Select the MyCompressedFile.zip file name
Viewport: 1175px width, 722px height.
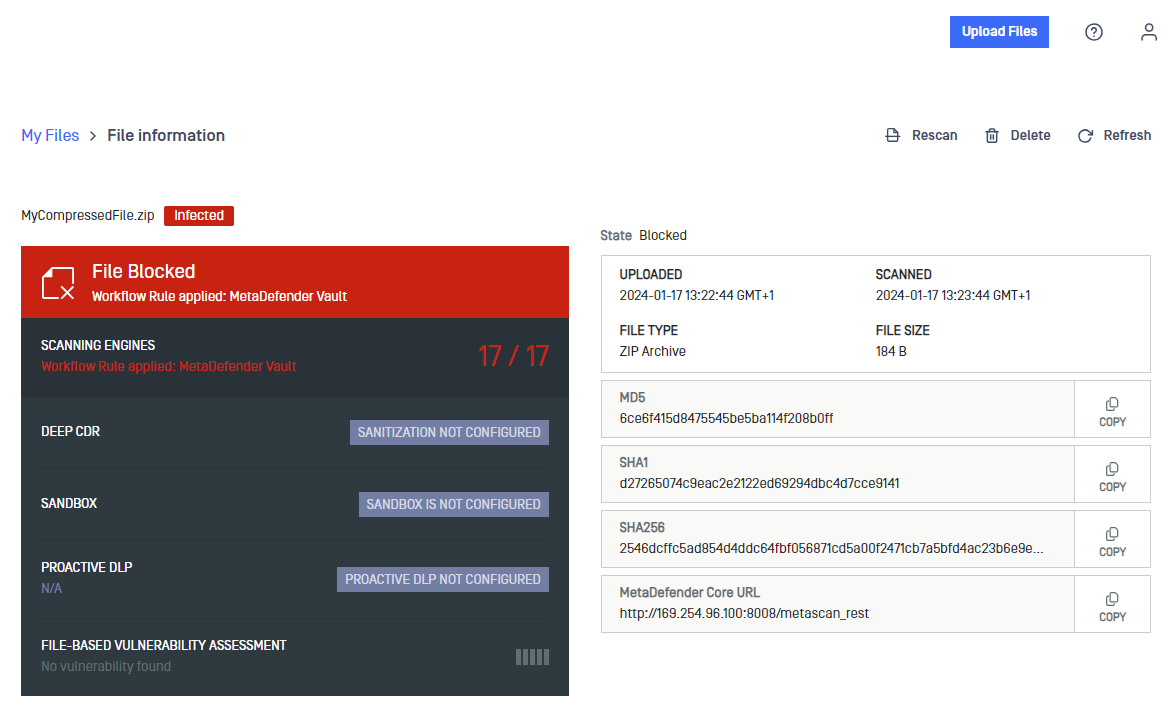[x=88, y=216]
